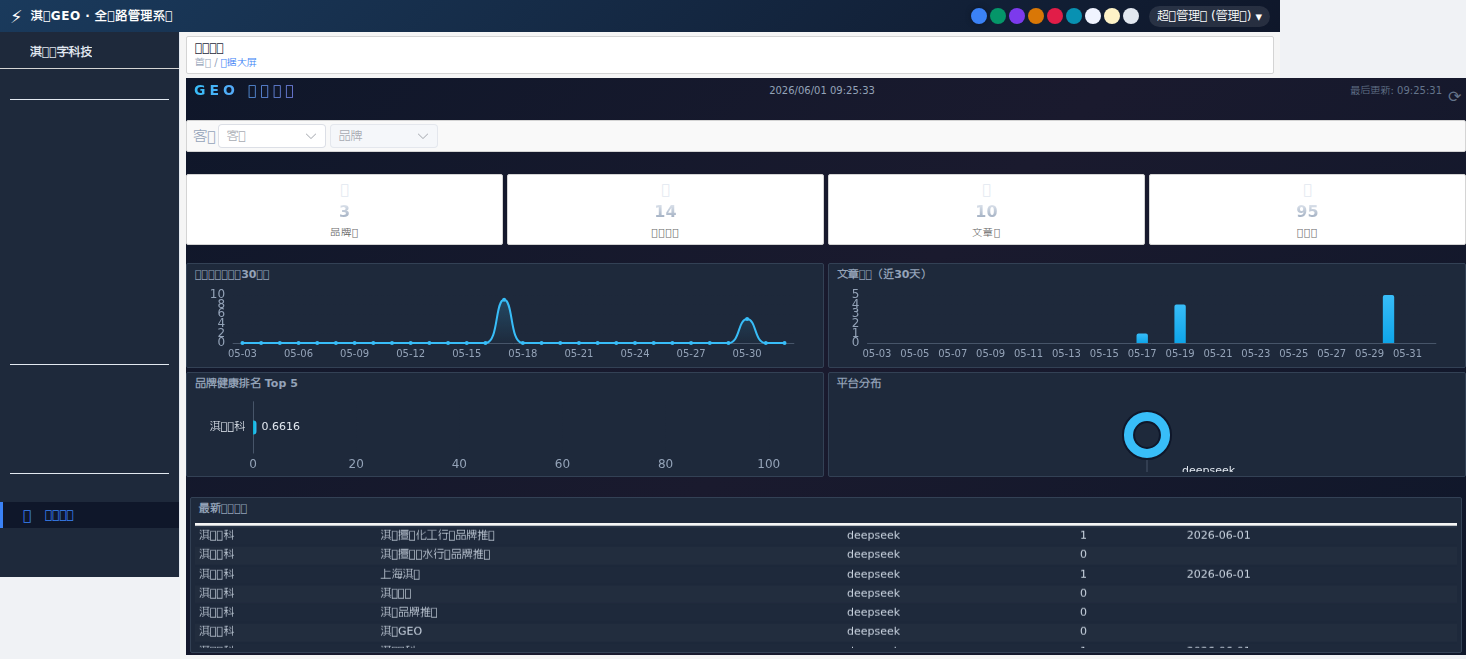Viewport: 1466px width, 659px height.
Task: Open the stat card showing 14
Action: coord(665,209)
